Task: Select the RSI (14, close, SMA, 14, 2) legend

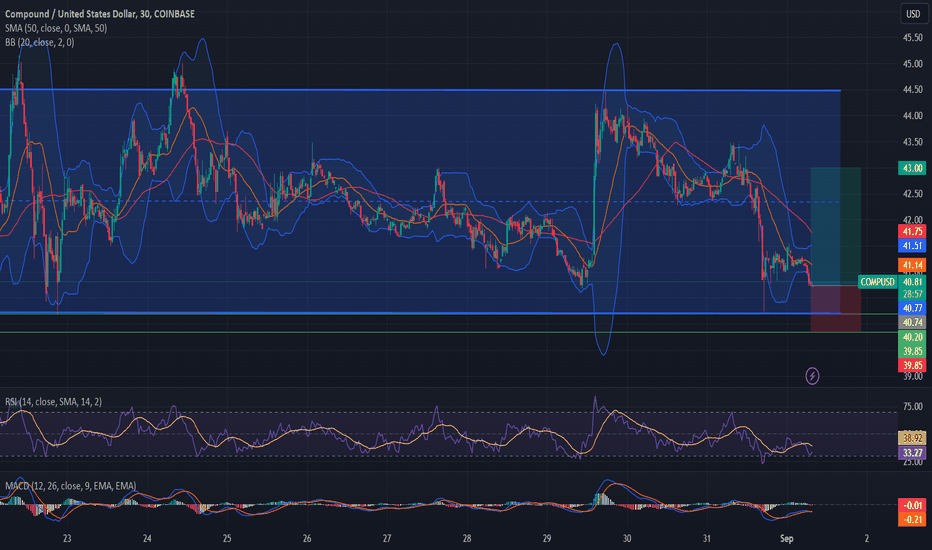Action: pyautogui.click(x=53, y=402)
